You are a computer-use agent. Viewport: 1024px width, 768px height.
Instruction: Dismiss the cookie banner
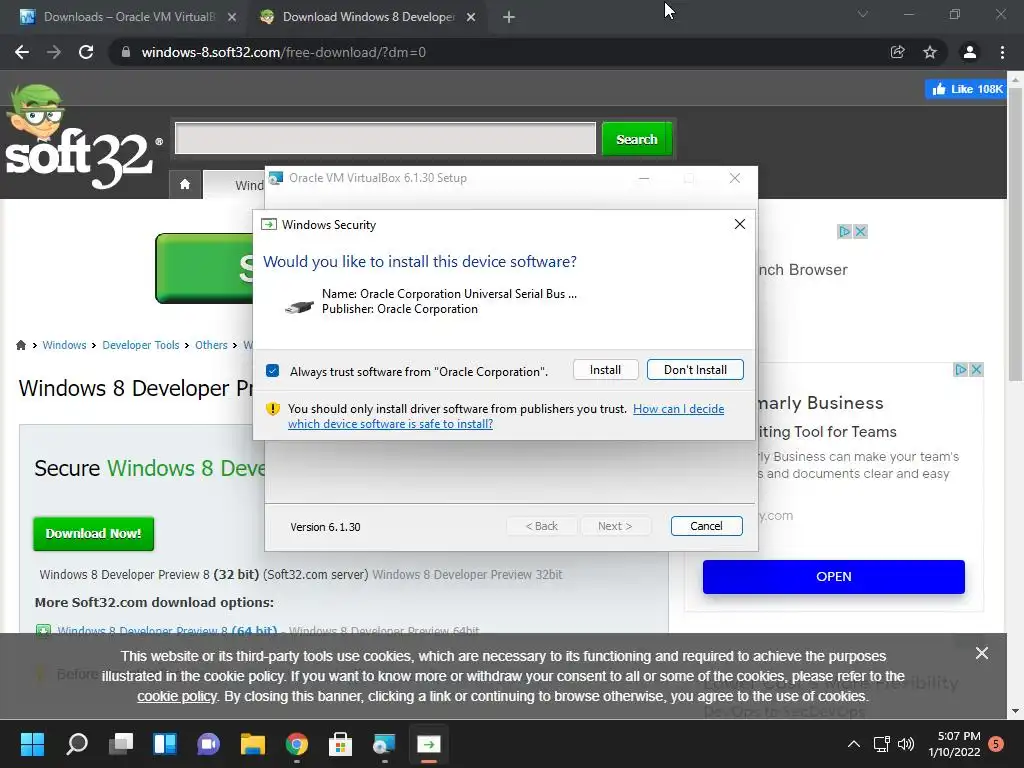[x=982, y=653]
